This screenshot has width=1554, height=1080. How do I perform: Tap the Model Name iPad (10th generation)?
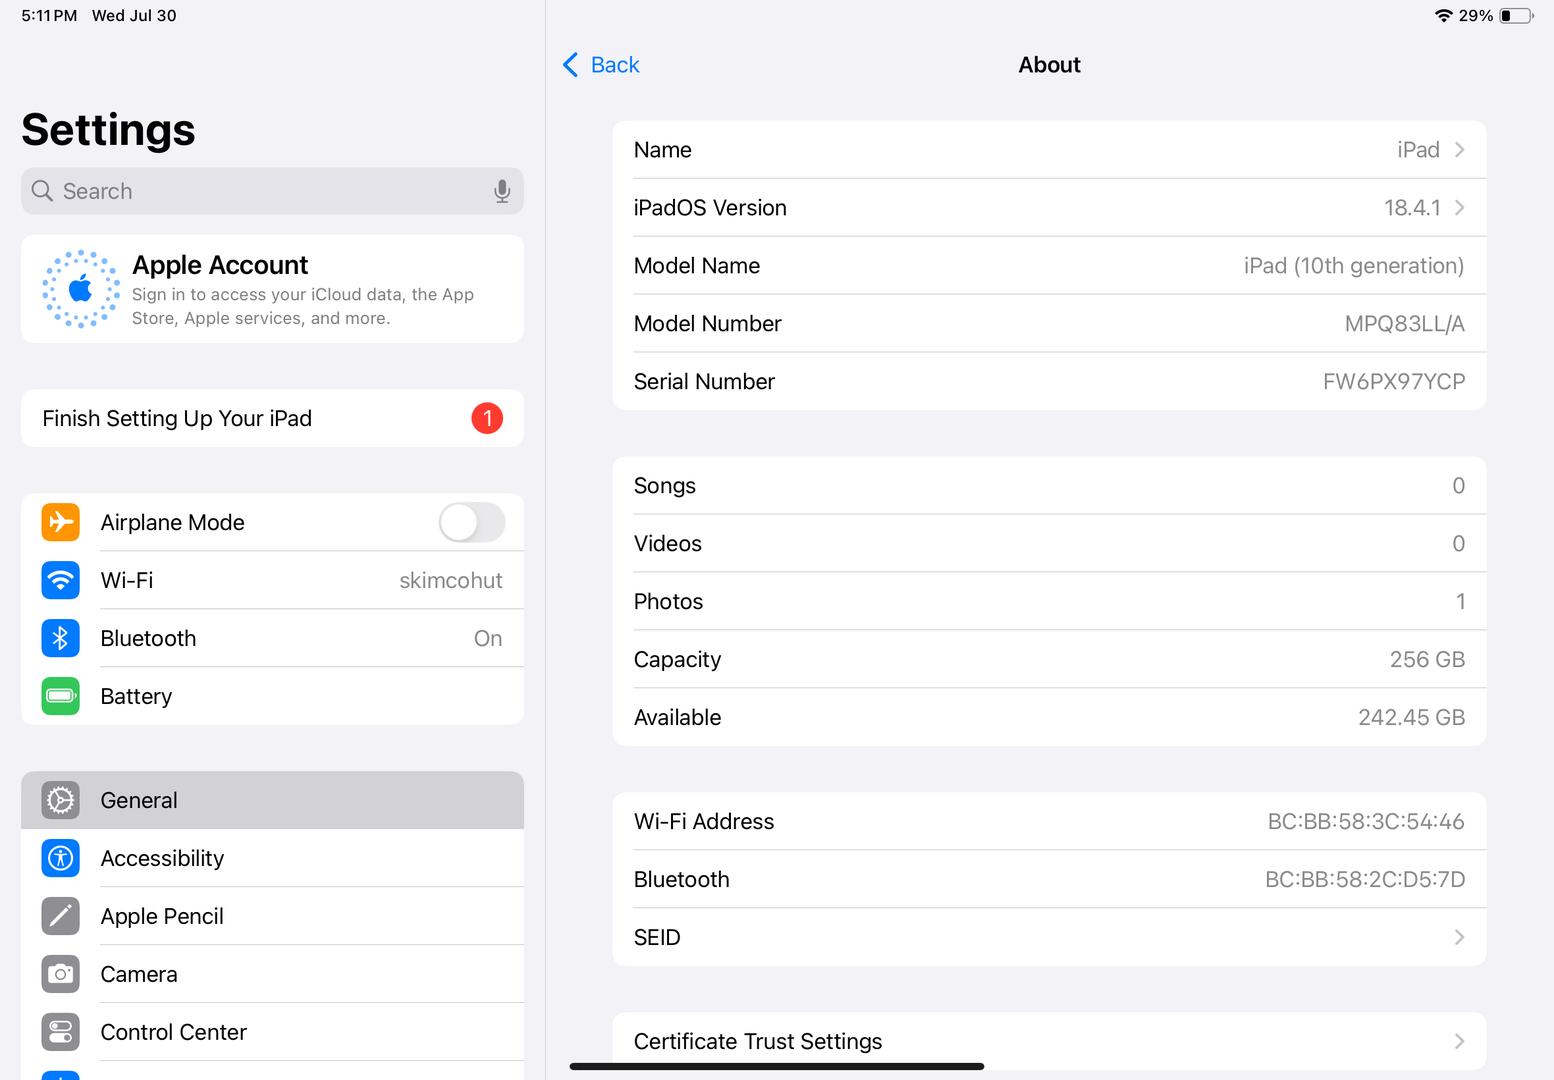(1354, 266)
